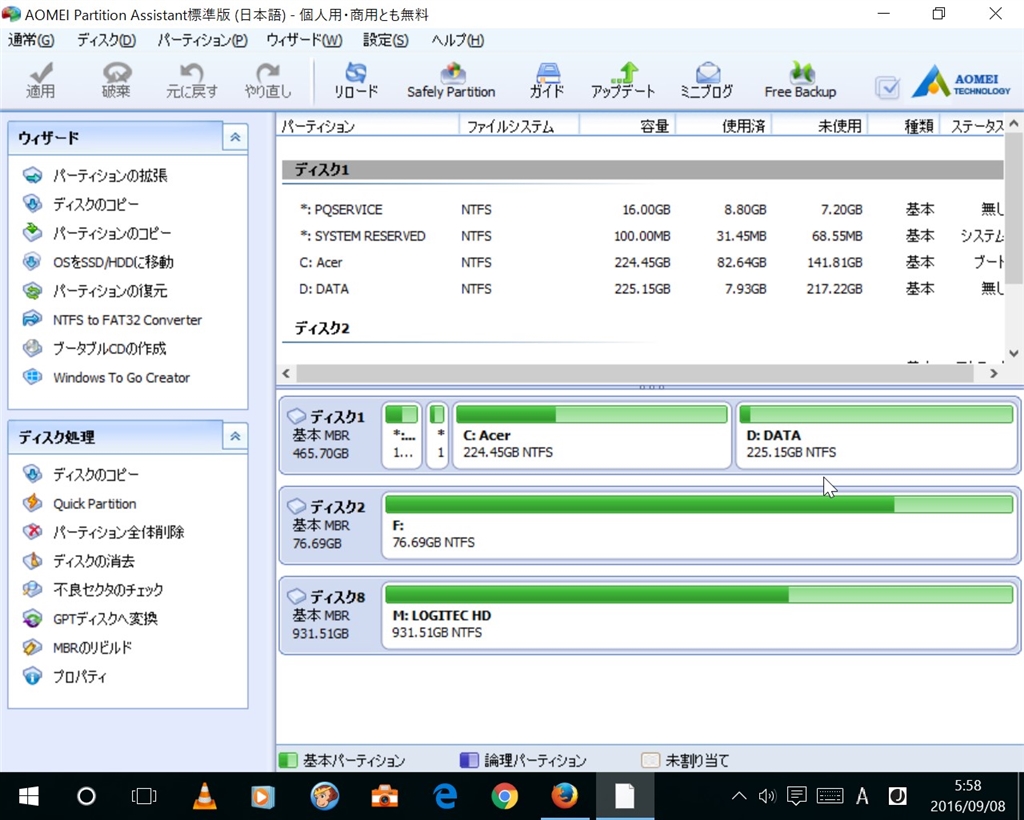Open Google Chrome from the taskbar
1024x820 pixels.
(504, 796)
